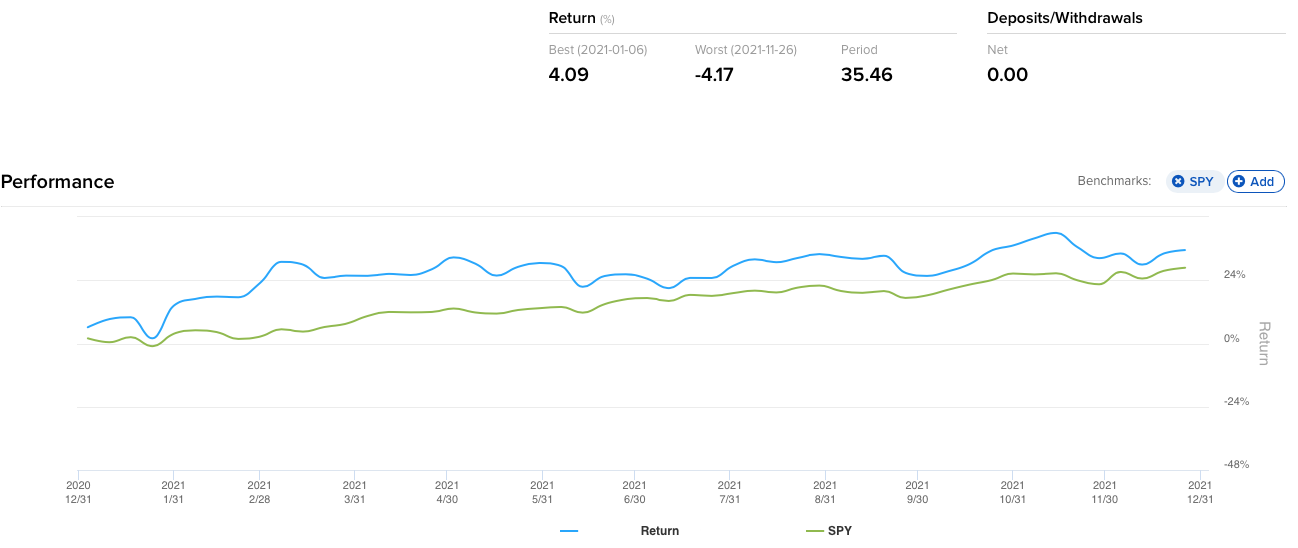Image resolution: width=1298 pixels, height=548 pixels.
Task: Remove the SPY benchmark with its X icon
Action: click(1178, 181)
